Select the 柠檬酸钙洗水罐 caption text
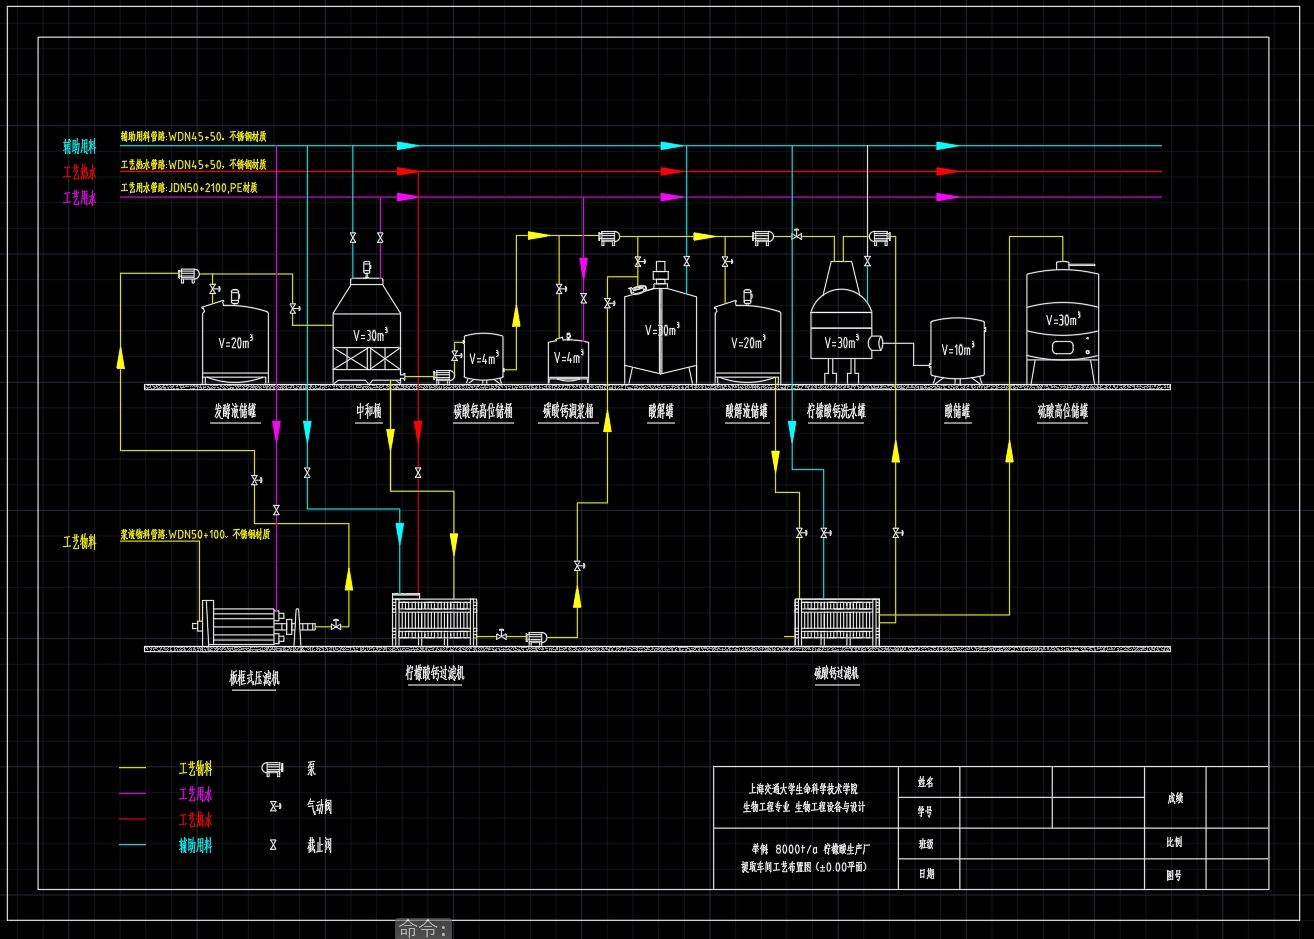The height and width of the screenshot is (939, 1314). tap(836, 412)
